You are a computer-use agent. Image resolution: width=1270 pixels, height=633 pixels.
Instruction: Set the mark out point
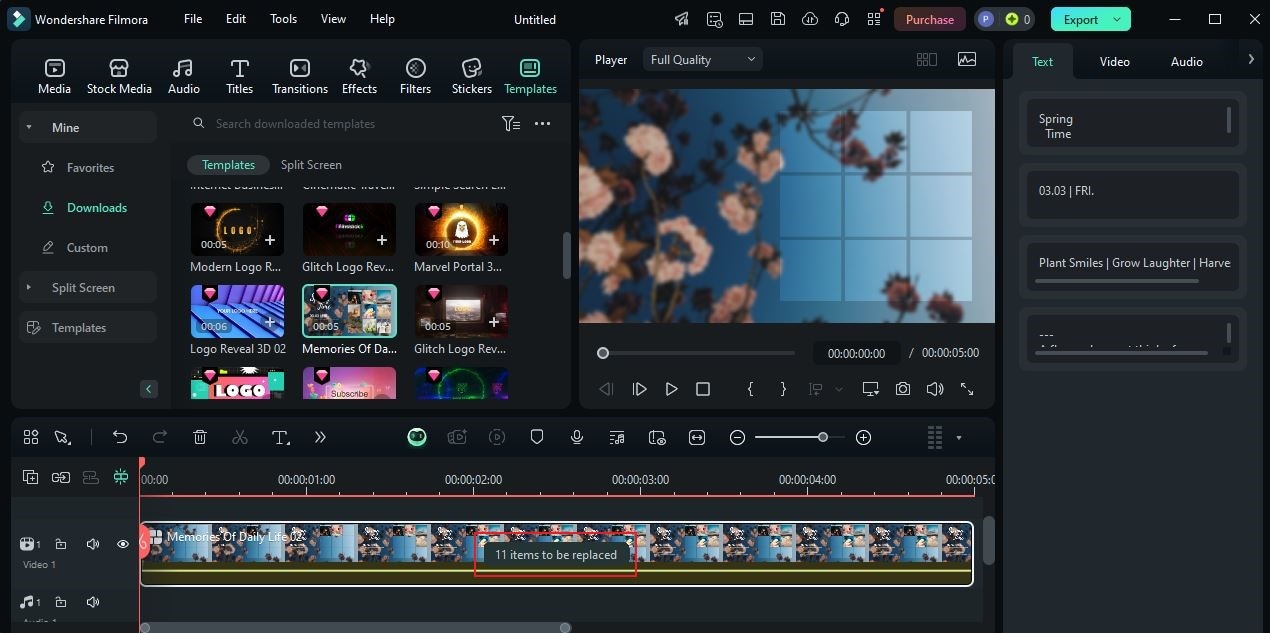[x=783, y=389]
